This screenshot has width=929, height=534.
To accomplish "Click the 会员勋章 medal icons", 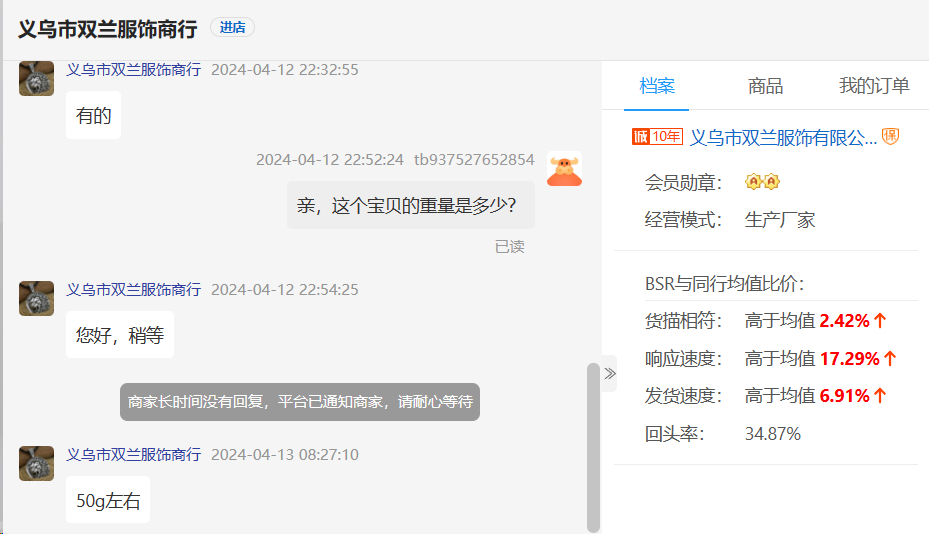I will coord(762,181).
